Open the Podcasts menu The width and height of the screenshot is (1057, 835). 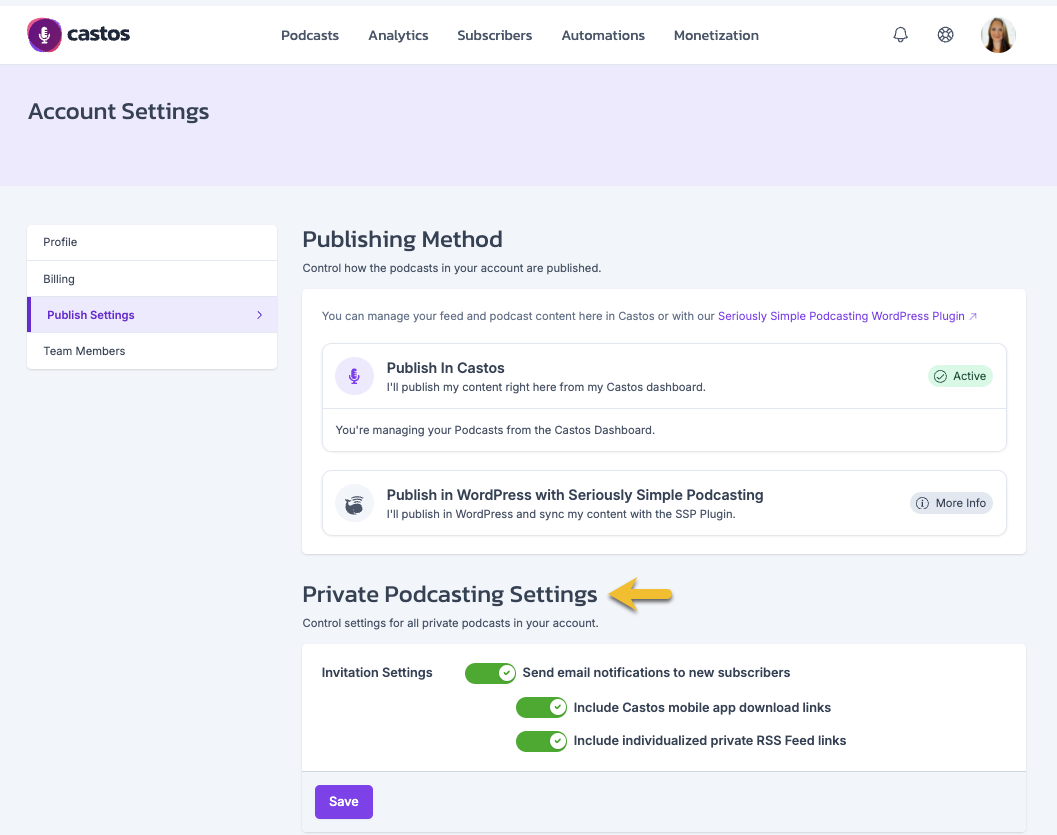coord(309,35)
